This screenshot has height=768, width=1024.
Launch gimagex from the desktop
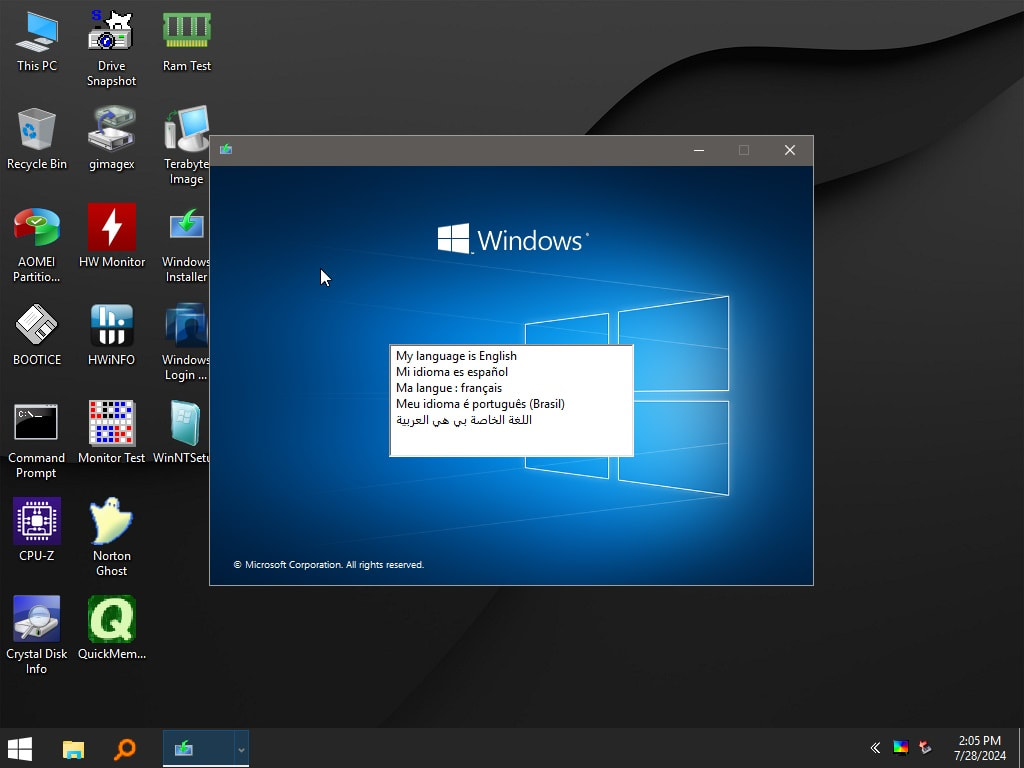pyautogui.click(x=112, y=139)
